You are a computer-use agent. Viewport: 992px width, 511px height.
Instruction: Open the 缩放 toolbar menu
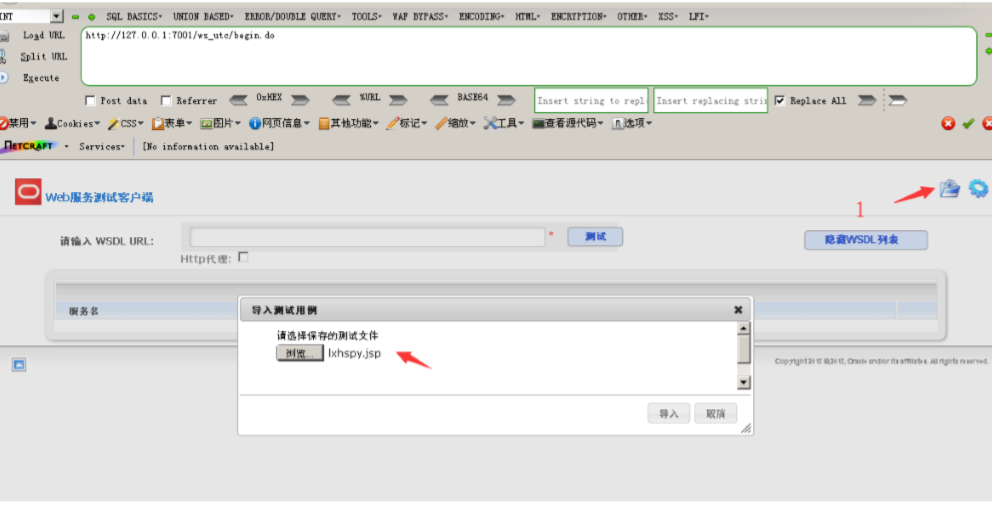pos(455,123)
